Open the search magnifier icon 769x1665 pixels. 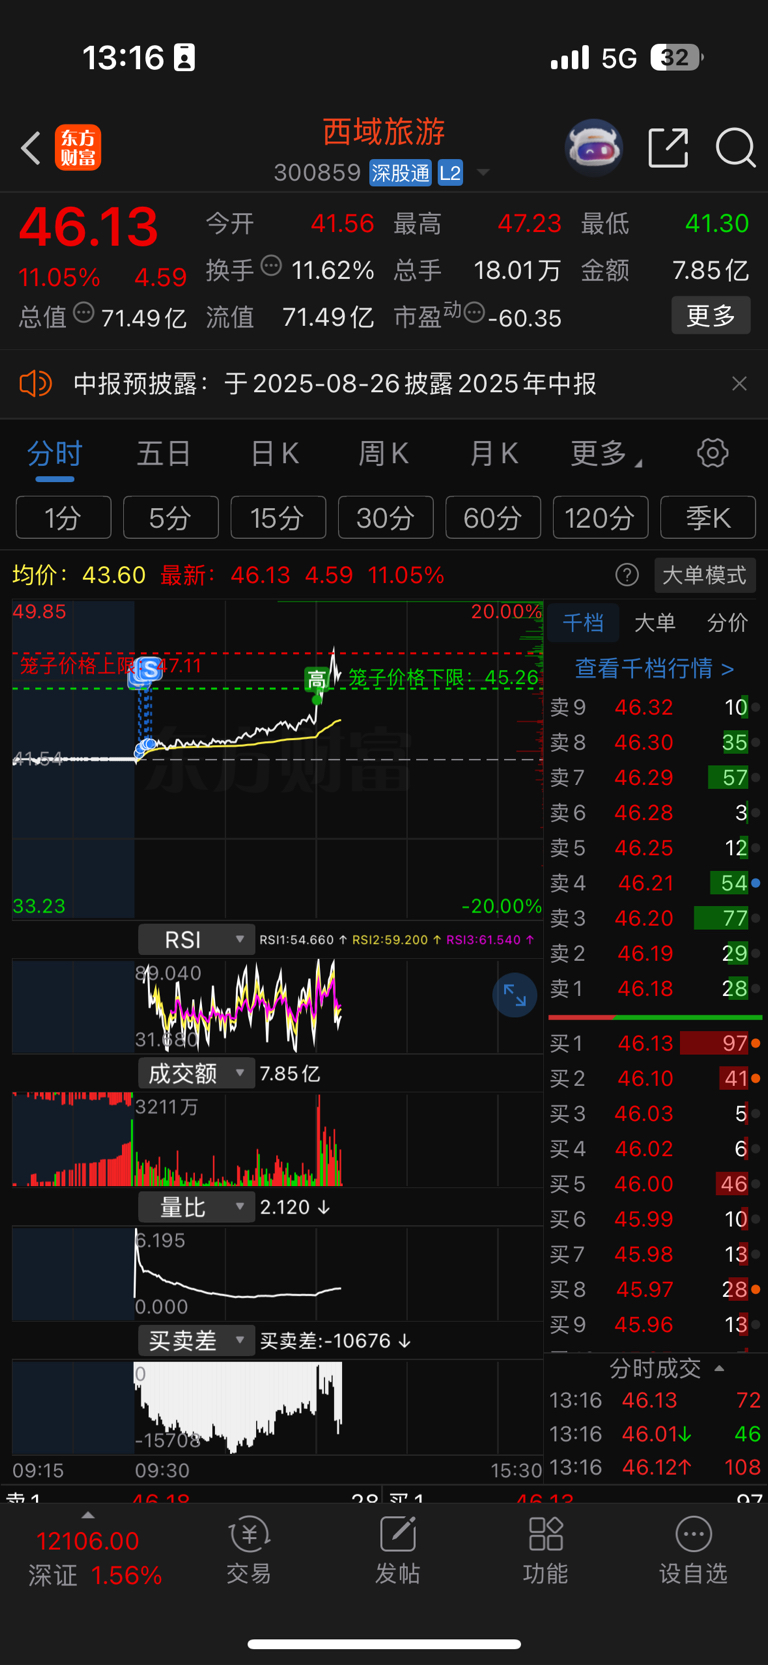pyautogui.click(x=736, y=148)
